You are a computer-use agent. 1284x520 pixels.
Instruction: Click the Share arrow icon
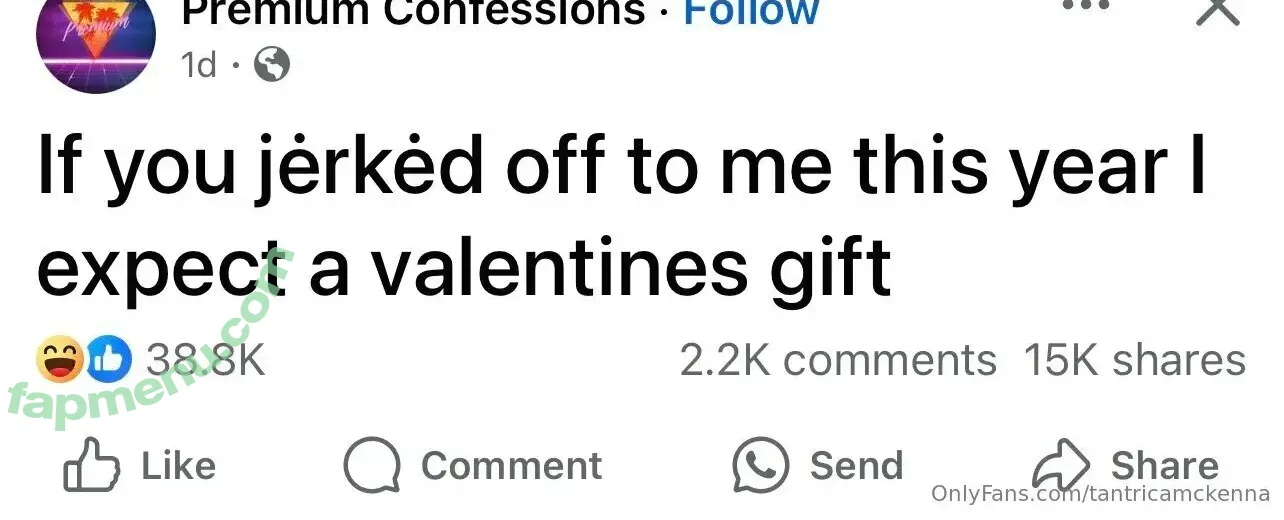tap(1060, 466)
